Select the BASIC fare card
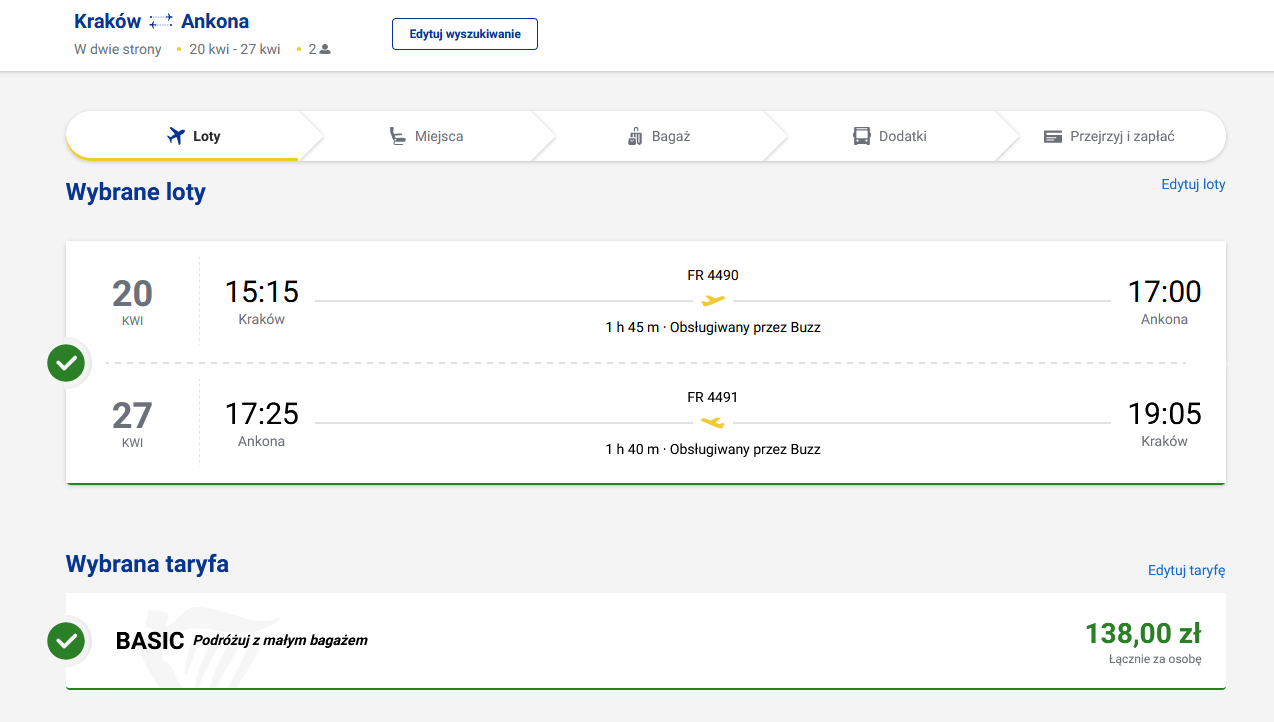The image size is (1274, 722). 646,641
